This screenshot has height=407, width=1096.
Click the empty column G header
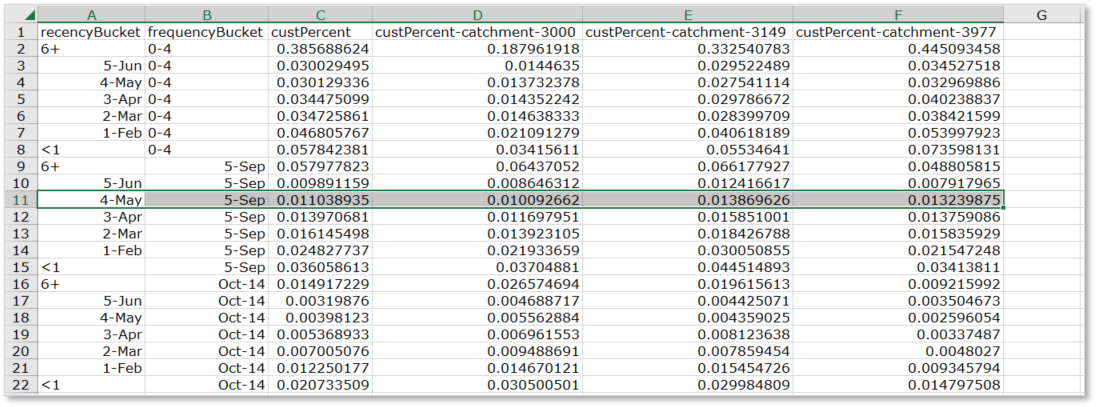pyautogui.click(x=1041, y=15)
